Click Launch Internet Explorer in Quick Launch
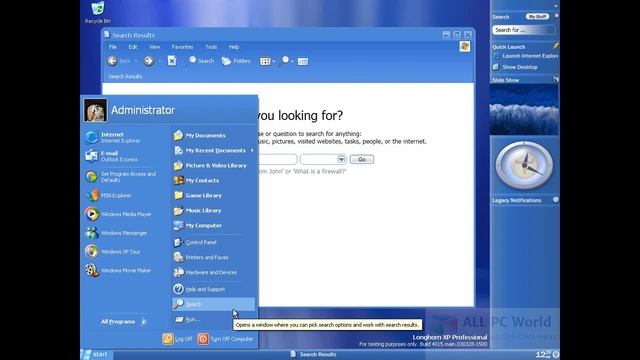Viewport: 640px width, 360px height. click(525, 56)
